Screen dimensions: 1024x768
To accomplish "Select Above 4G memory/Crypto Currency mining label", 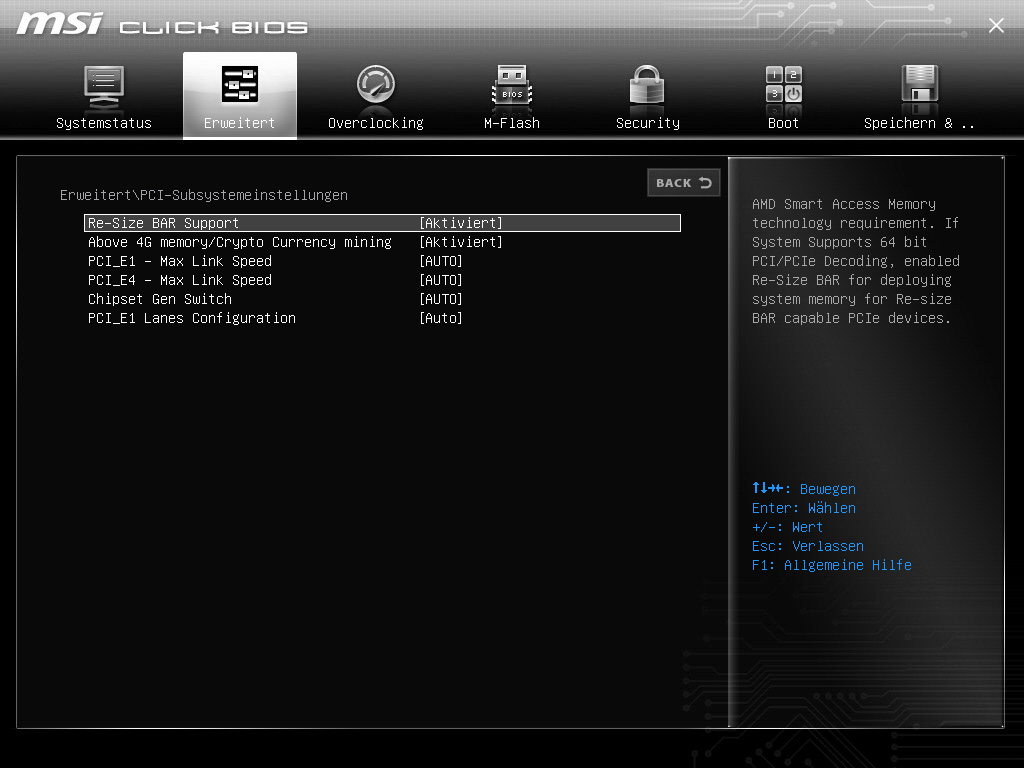I will pos(240,242).
